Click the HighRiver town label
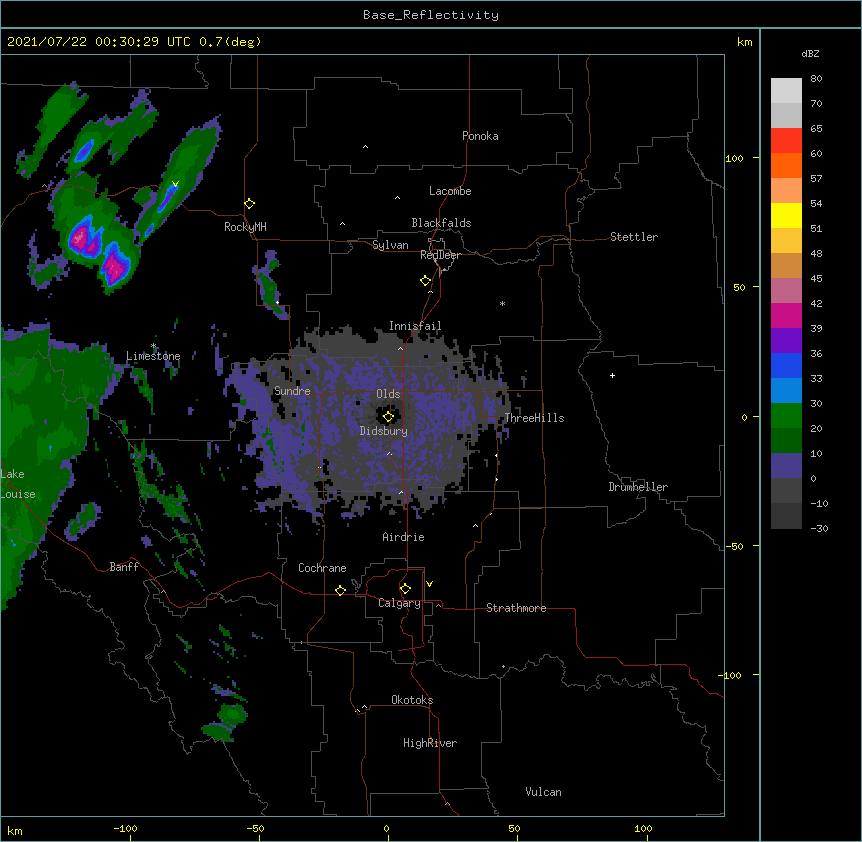The image size is (862, 842). pyautogui.click(x=430, y=743)
